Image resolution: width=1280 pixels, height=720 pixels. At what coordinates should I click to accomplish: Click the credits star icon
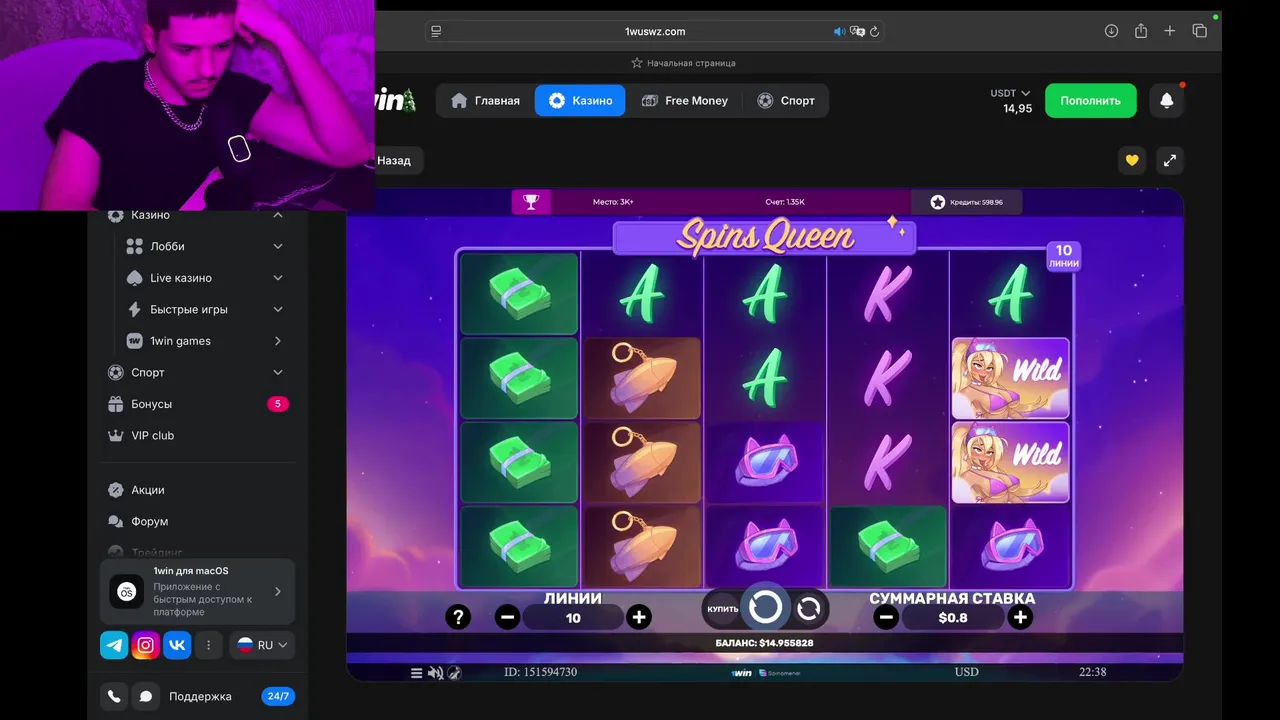point(937,202)
